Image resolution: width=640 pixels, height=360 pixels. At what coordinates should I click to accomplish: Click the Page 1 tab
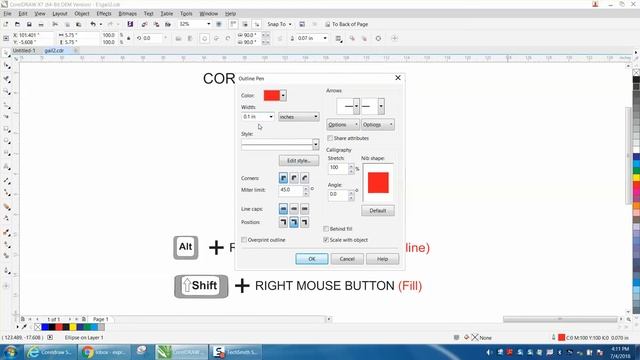(x=100, y=319)
